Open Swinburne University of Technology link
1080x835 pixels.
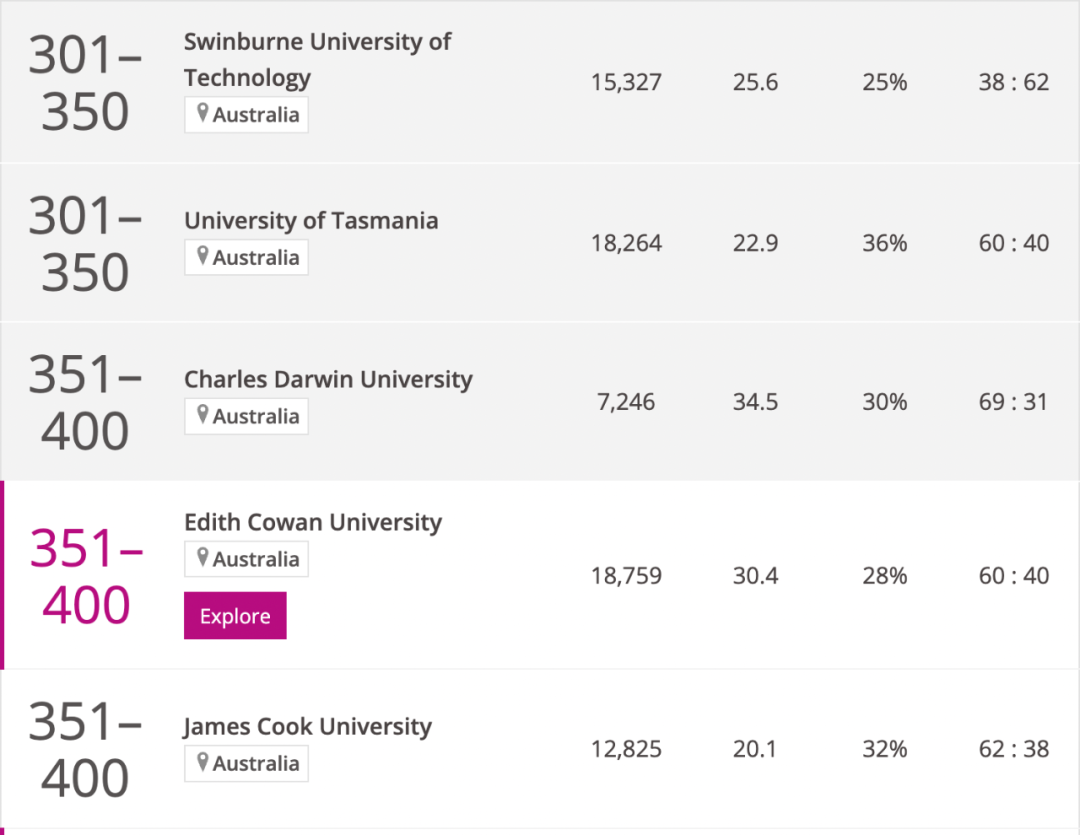click(317, 59)
